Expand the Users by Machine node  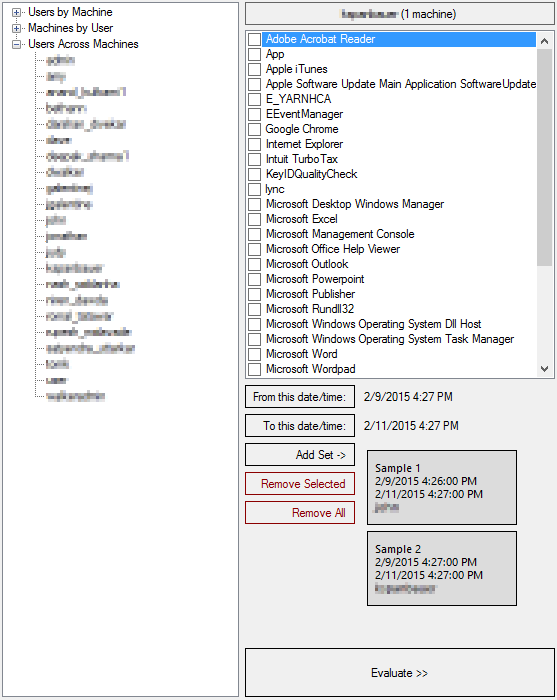pos(17,12)
